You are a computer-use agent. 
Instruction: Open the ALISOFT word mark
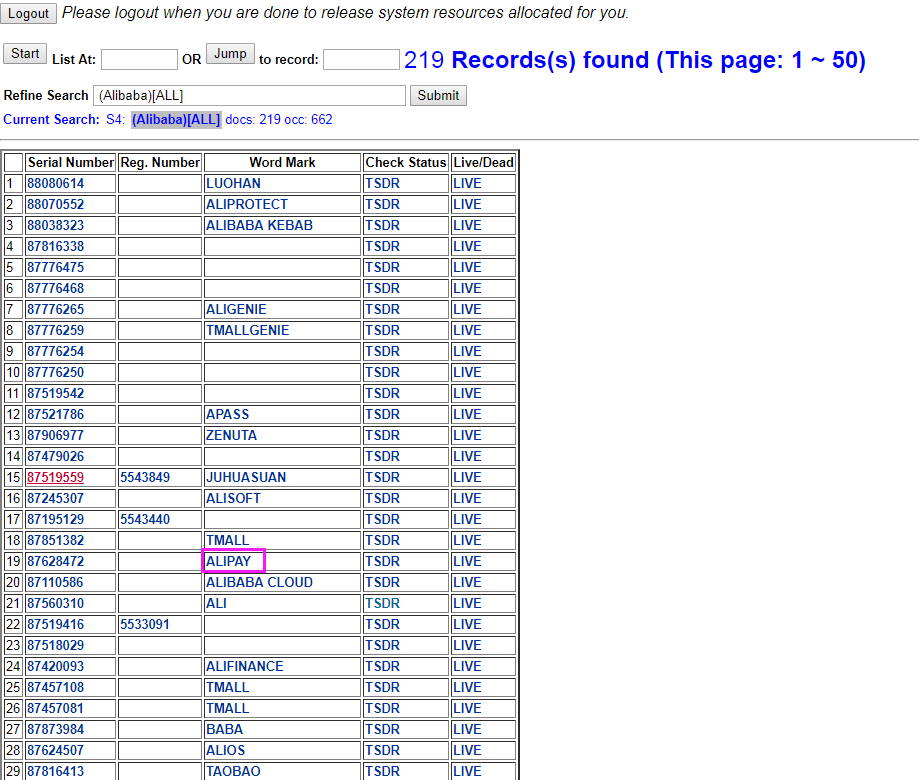tap(233, 499)
